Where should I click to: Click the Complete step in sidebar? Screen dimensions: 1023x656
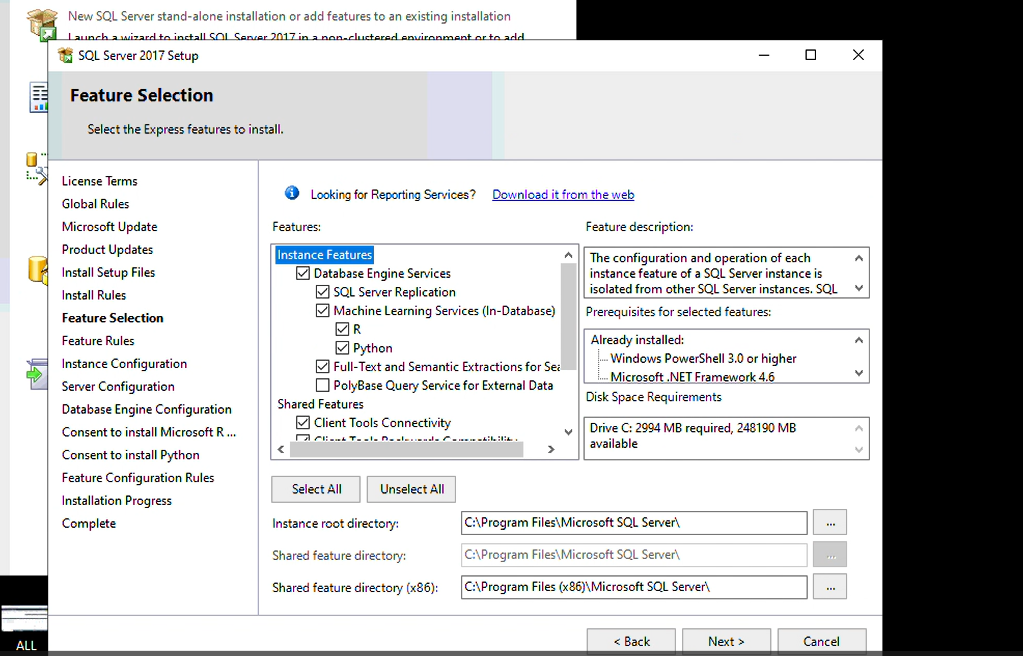click(x=89, y=523)
